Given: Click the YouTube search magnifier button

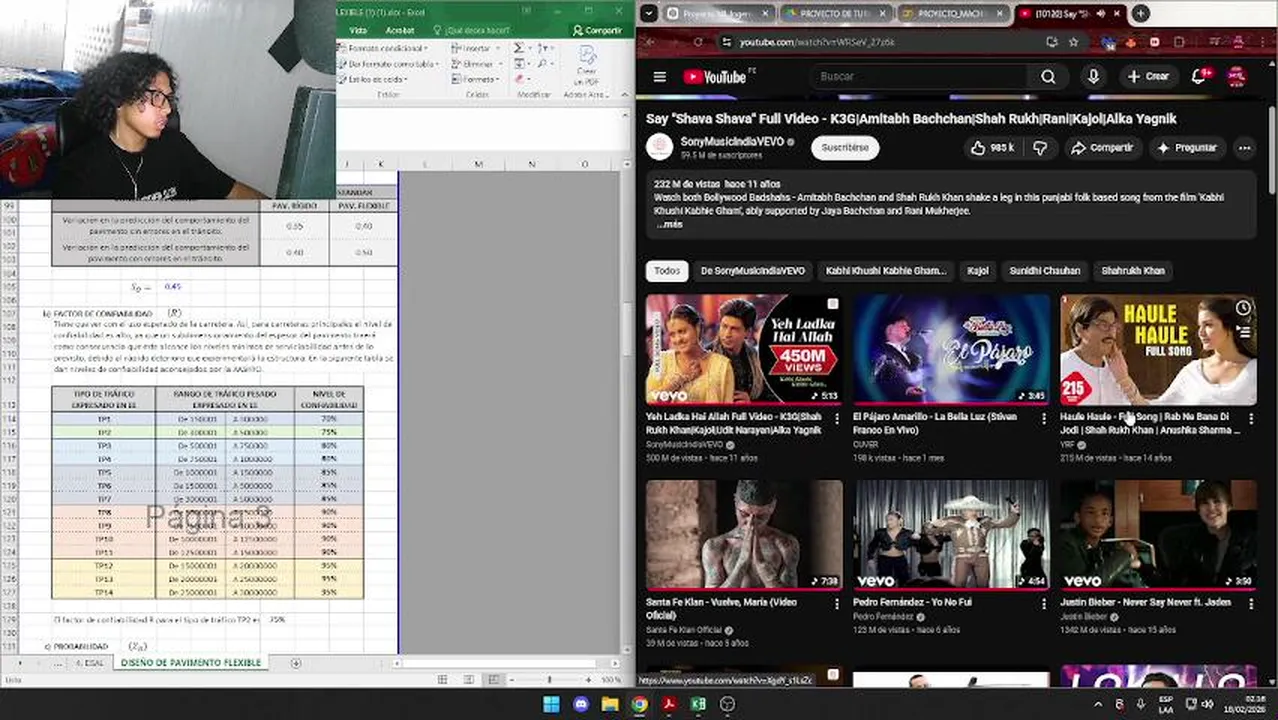Looking at the screenshot, I should (x=1048, y=77).
